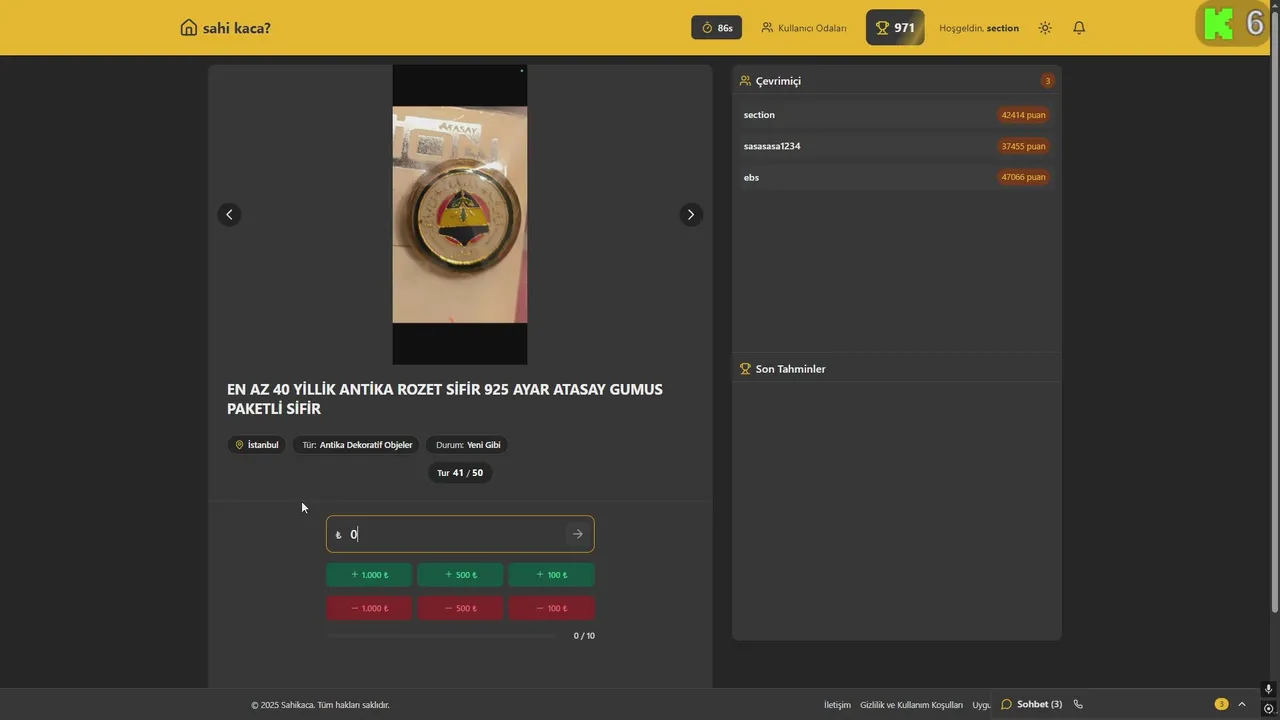
Task: Add 100 ₺ to the guess
Action: (551, 575)
